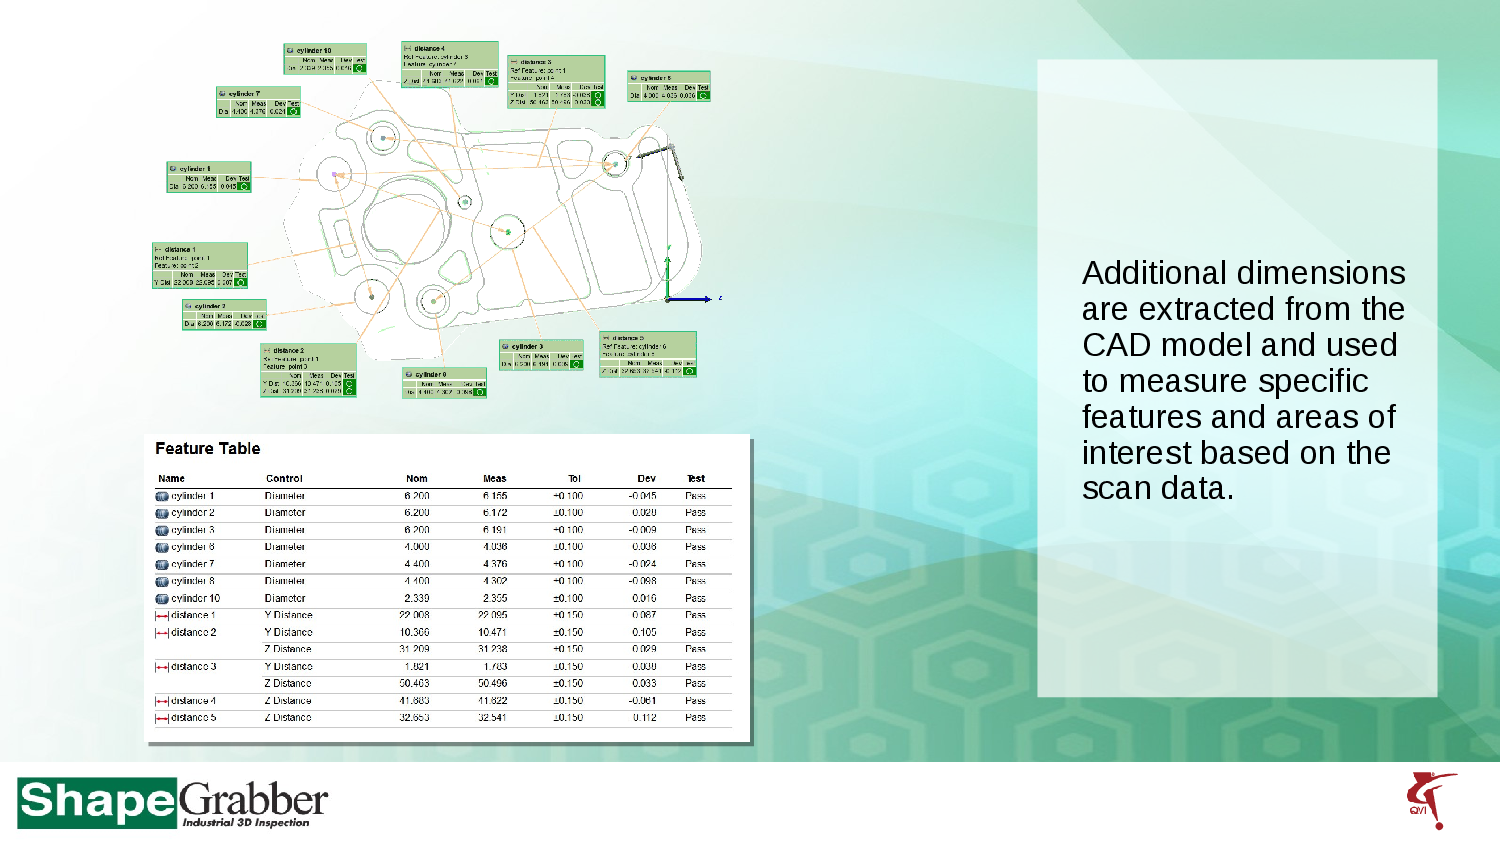Click the cylinder 10 row icon

click(162, 598)
